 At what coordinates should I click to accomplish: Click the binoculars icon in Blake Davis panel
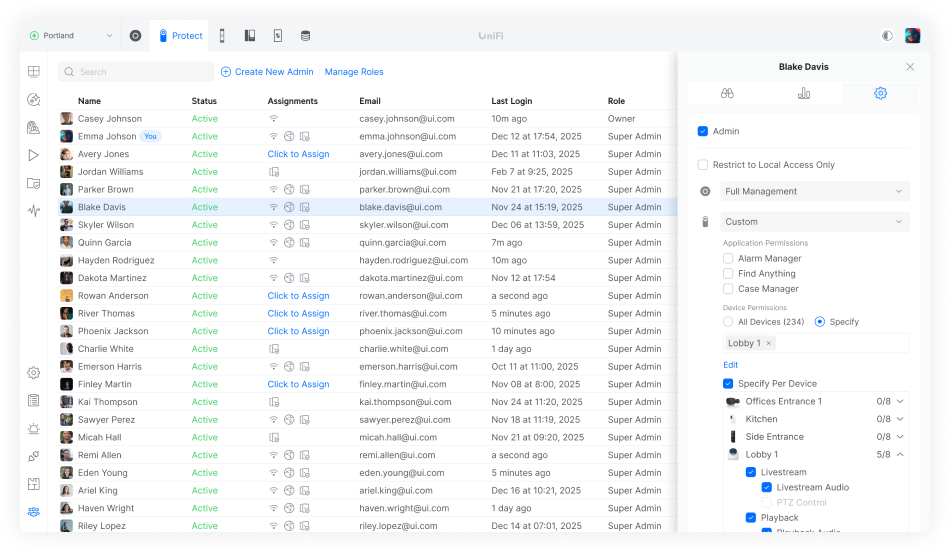pyautogui.click(x=728, y=93)
